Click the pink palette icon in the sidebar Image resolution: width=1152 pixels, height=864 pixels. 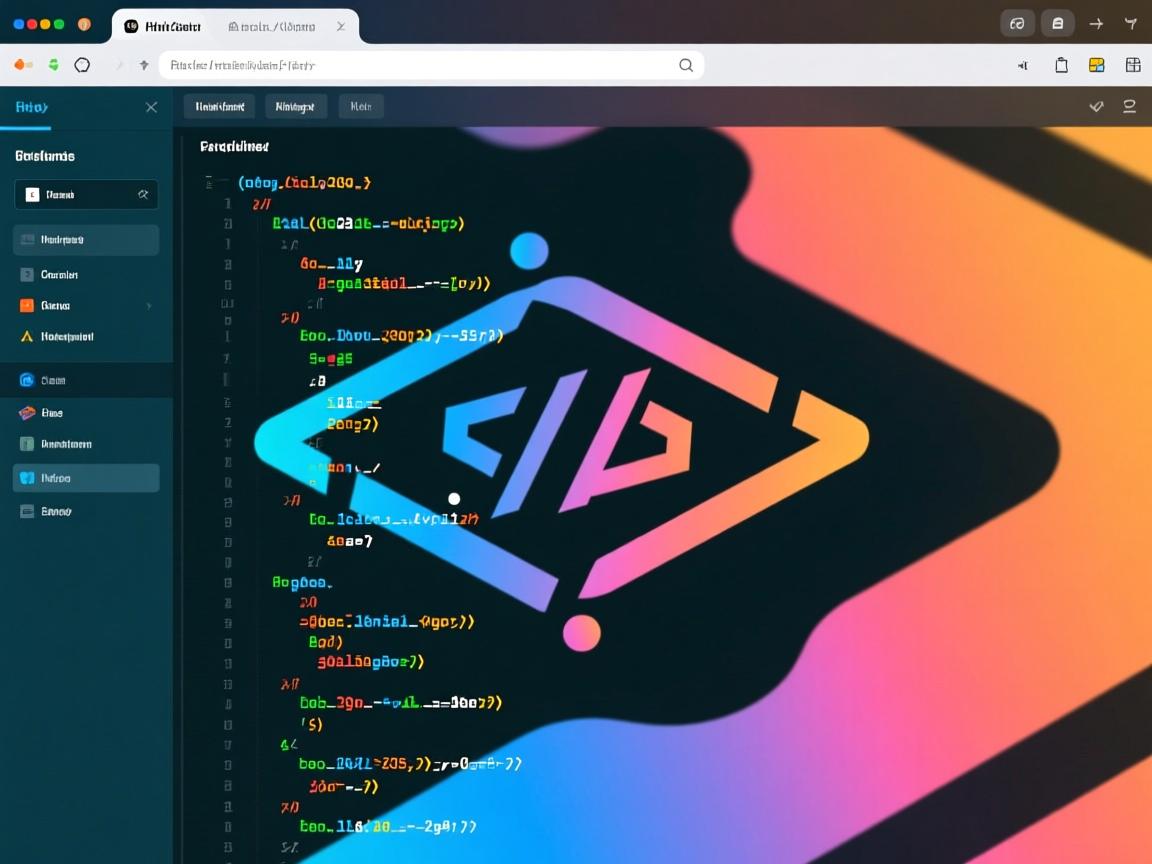point(26,412)
